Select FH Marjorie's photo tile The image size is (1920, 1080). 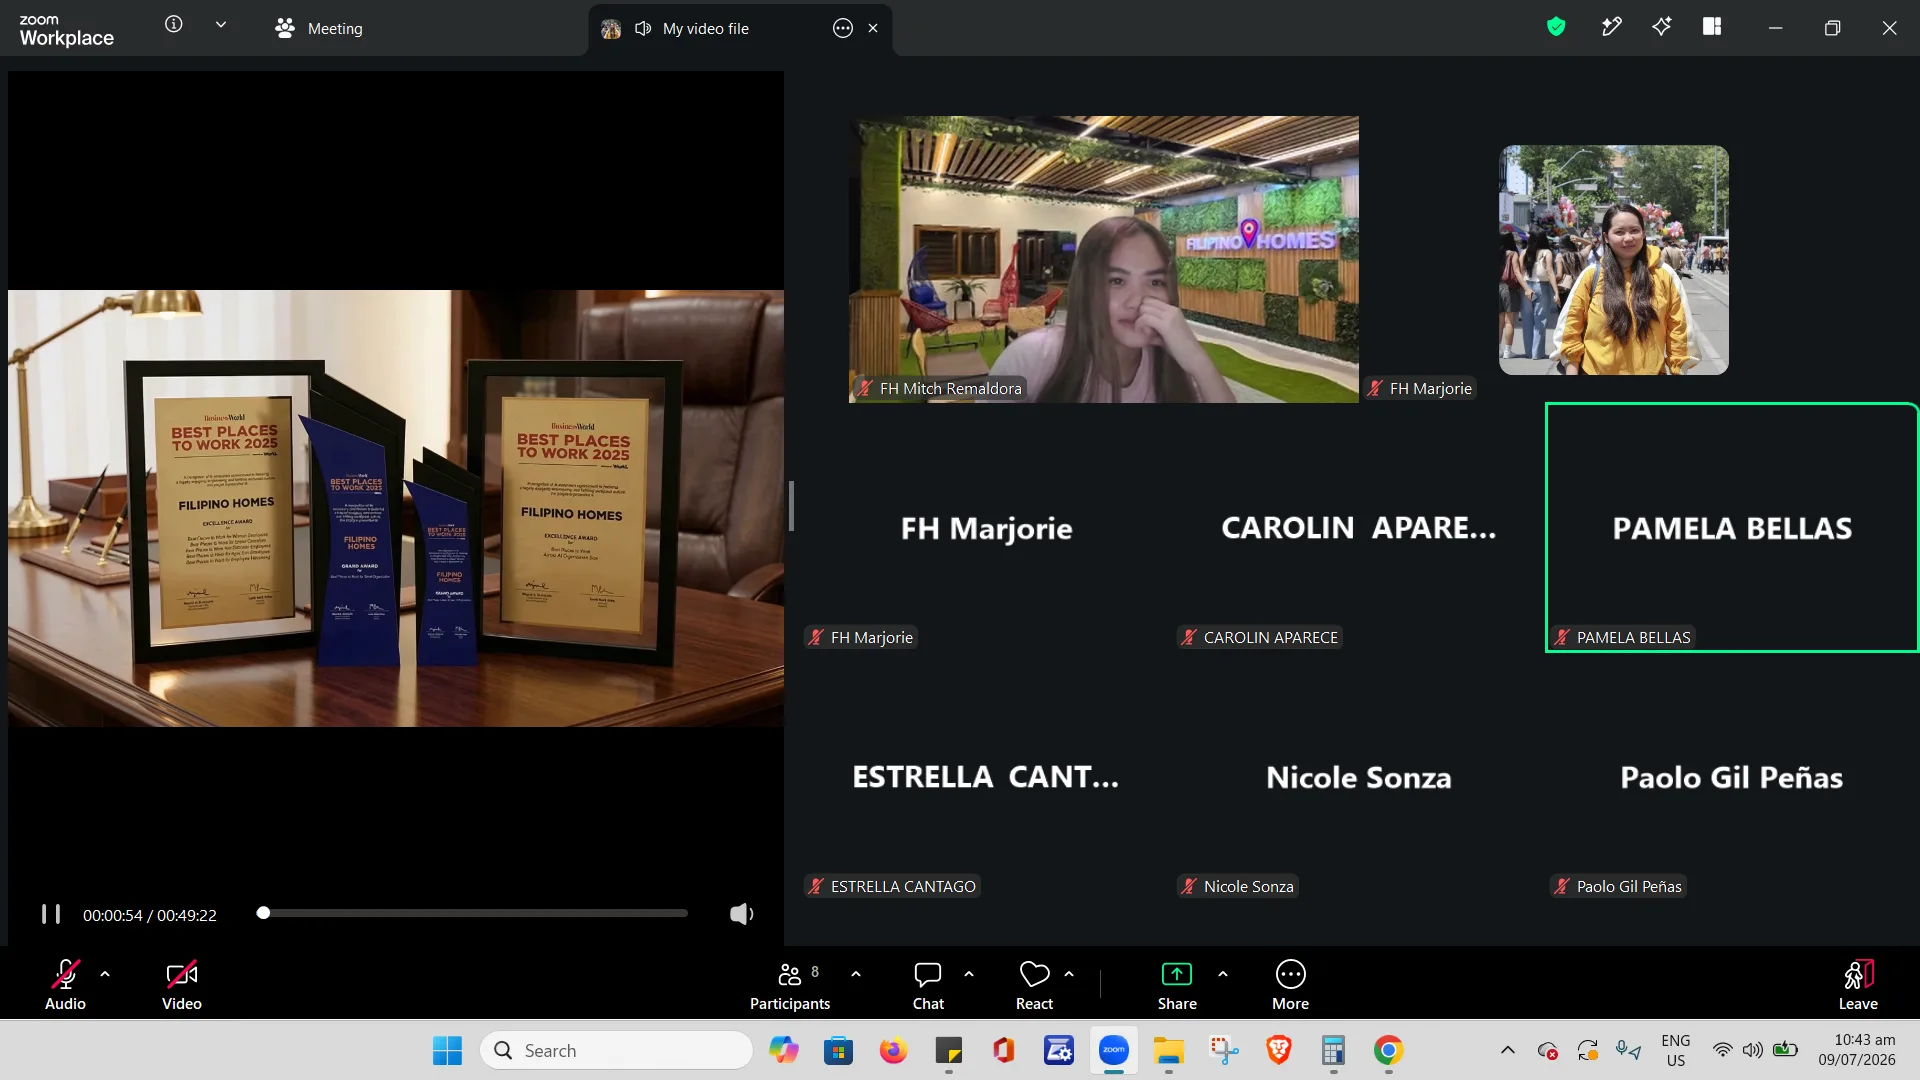[x=1614, y=260]
